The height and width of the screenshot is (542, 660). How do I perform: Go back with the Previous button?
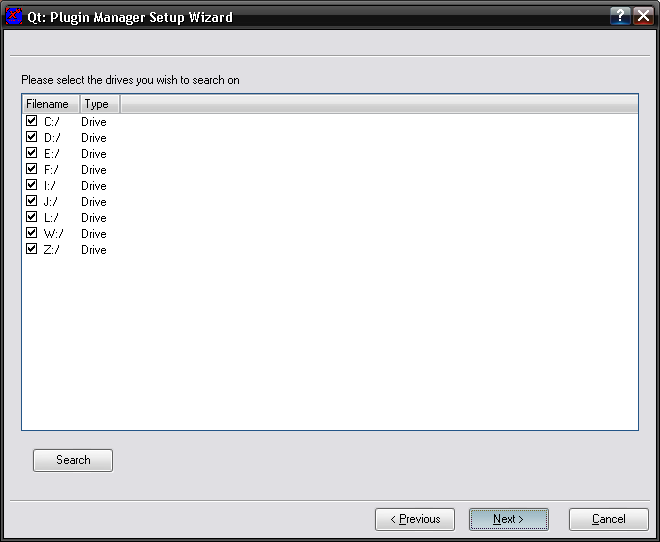pyautogui.click(x=414, y=519)
